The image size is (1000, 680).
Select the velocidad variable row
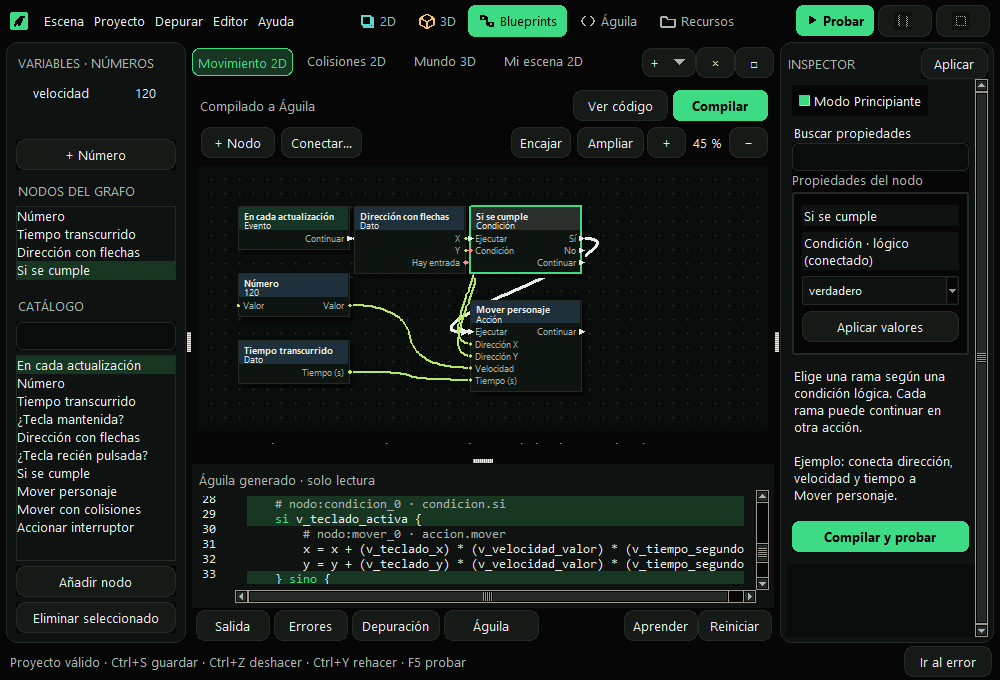pos(94,94)
